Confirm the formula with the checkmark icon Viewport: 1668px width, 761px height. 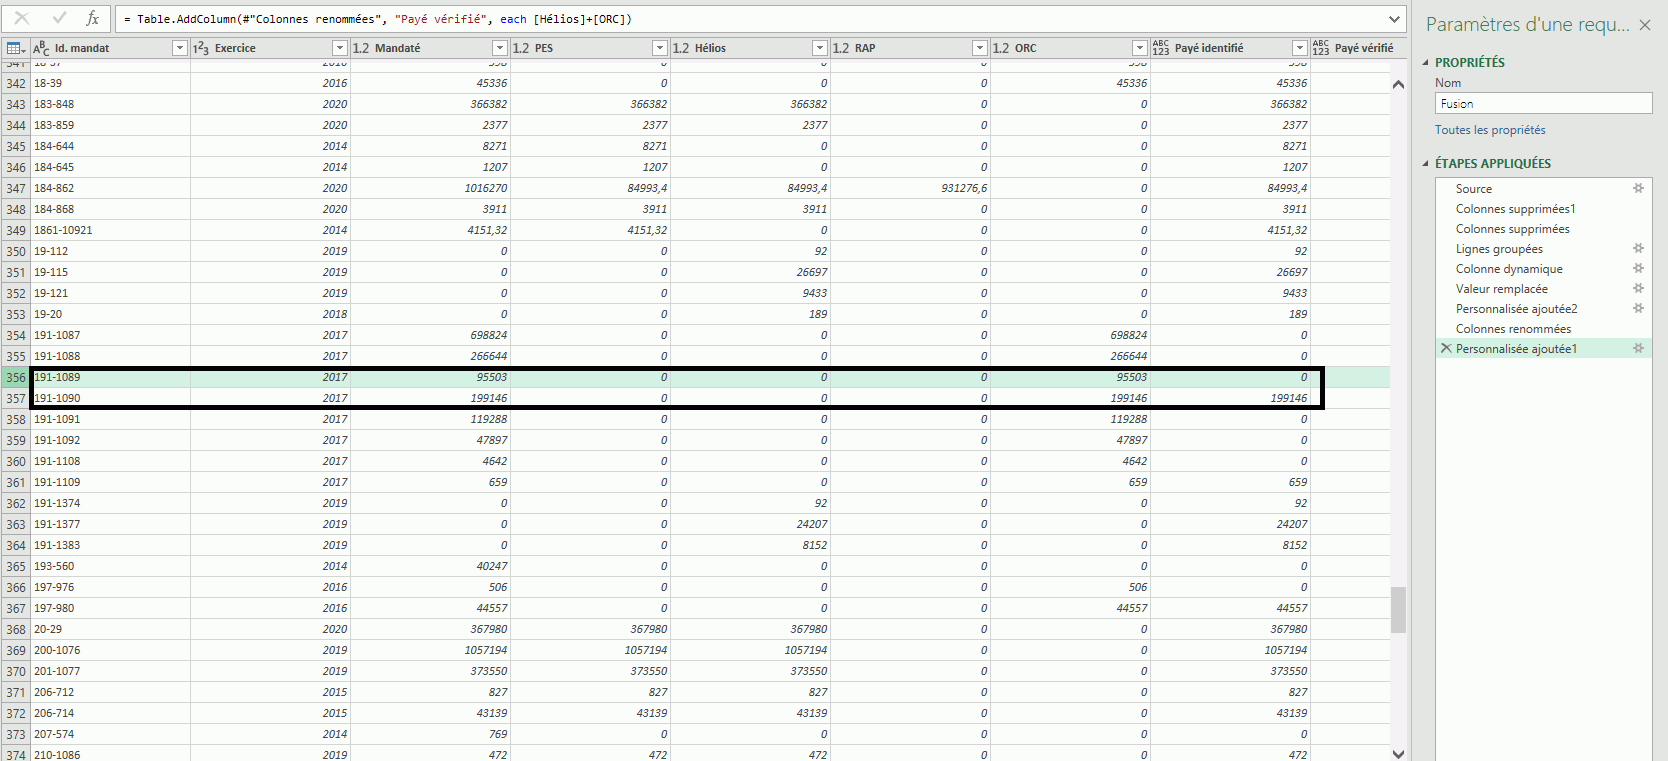59,18
